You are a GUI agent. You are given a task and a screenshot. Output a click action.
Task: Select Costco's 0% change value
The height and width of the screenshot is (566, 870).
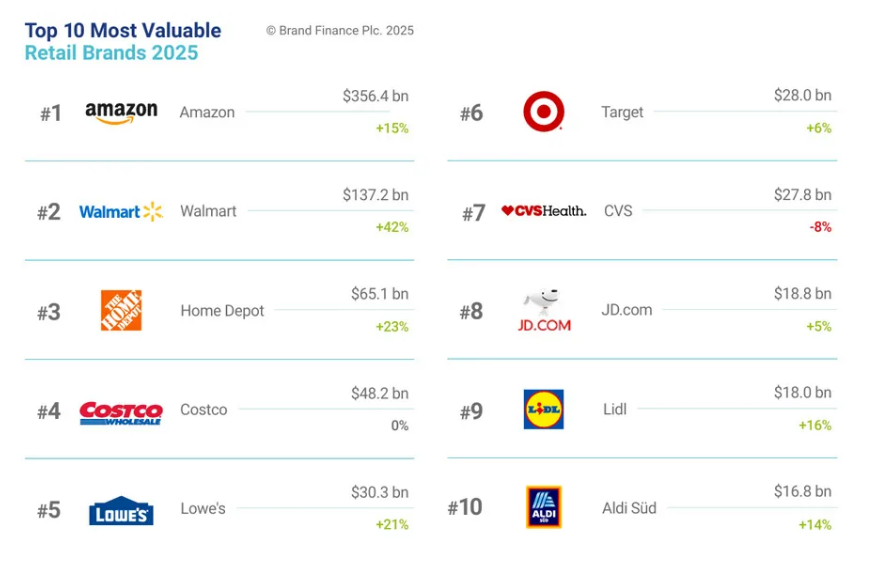click(x=399, y=426)
